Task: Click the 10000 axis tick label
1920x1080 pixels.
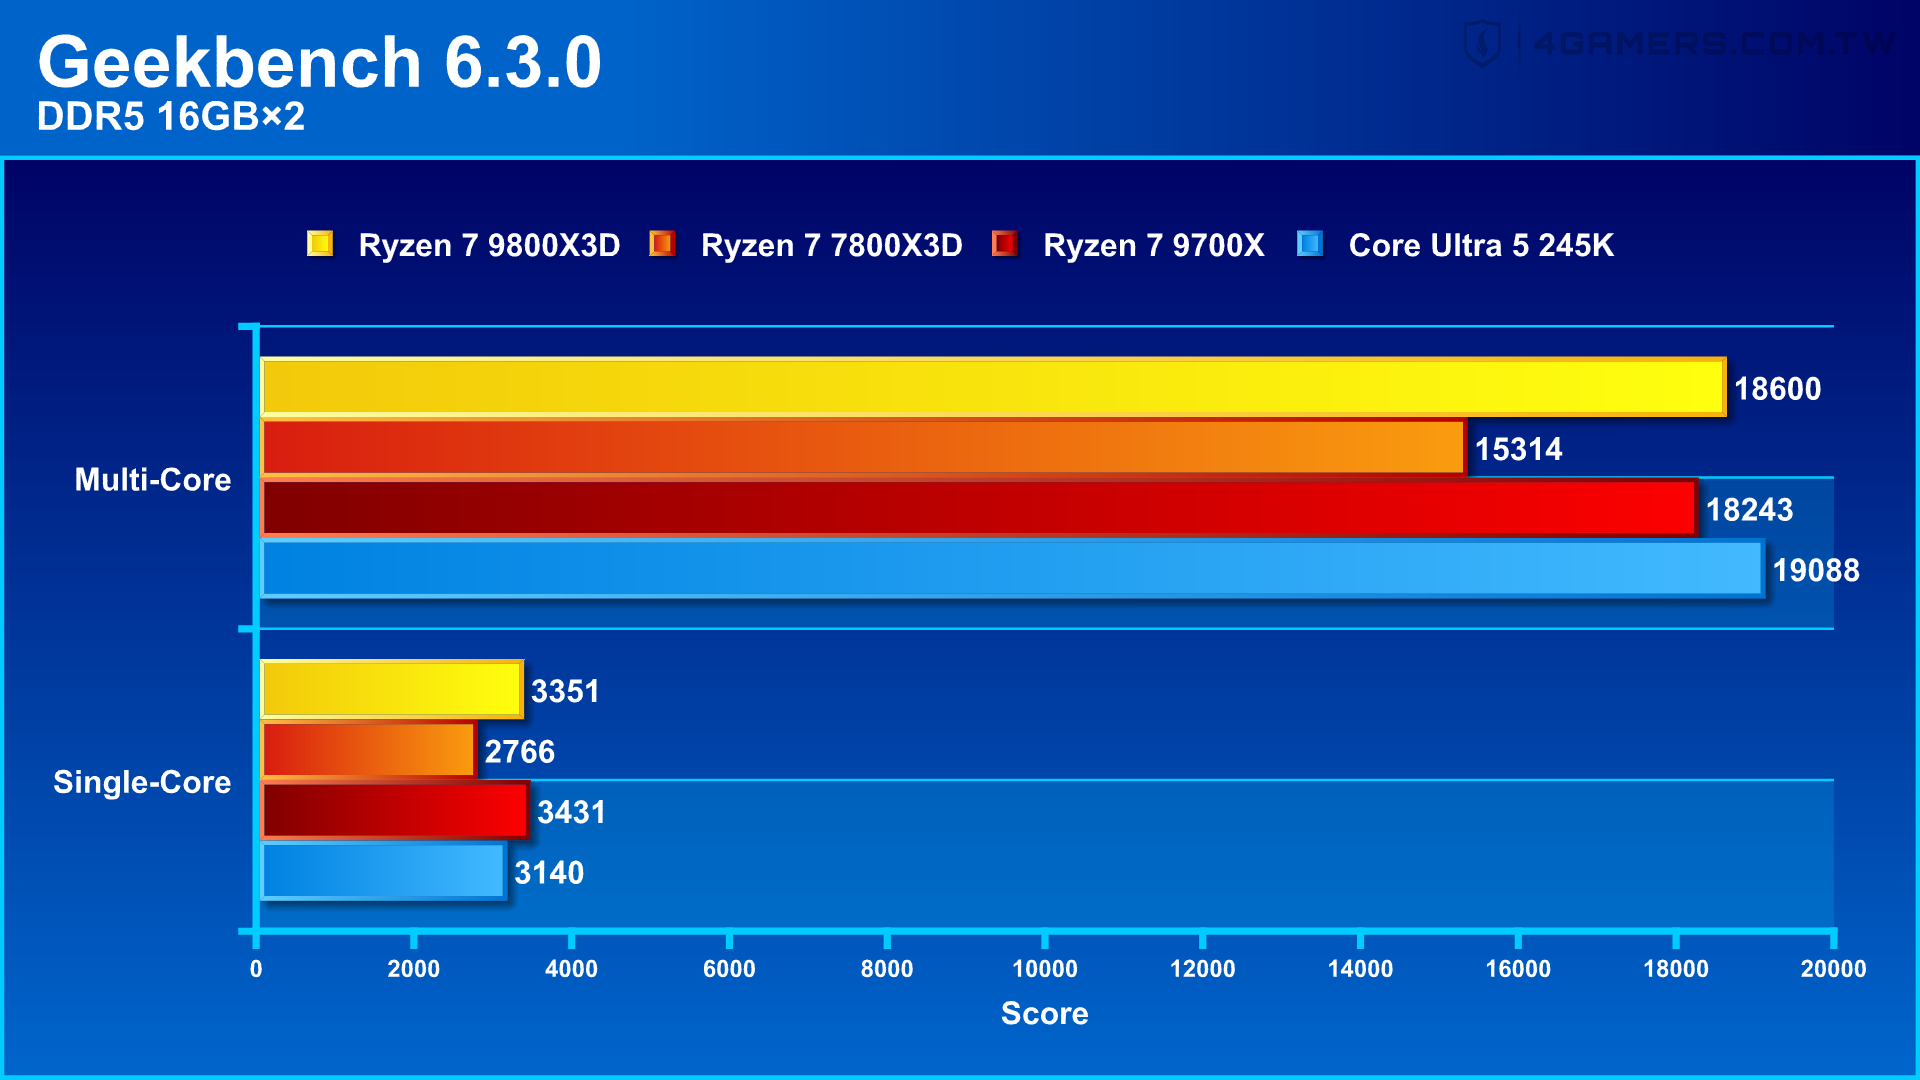Action: coord(1045,969)
